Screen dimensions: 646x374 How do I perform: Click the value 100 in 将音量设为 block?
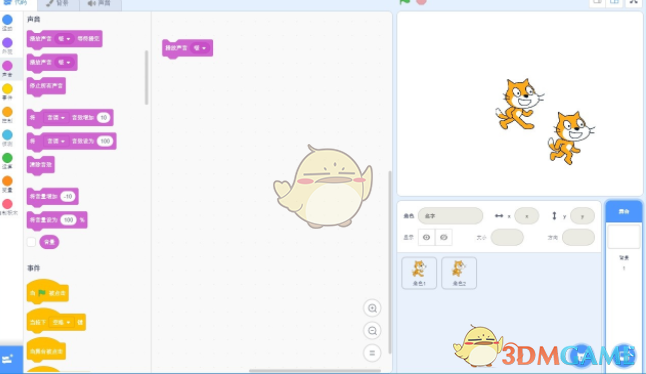click(68, 220)
